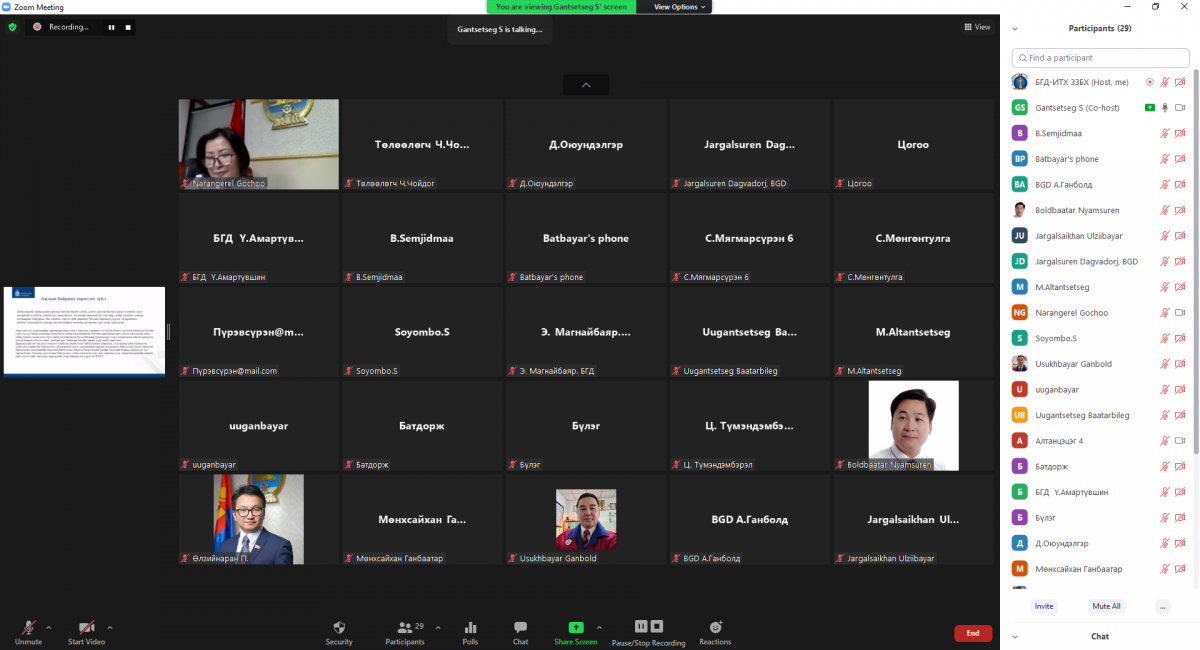This screenshot has height=650, width=1200.
Task: Toggle Start Video camera button
Action: pyautogui.click(x=86, y=628)
